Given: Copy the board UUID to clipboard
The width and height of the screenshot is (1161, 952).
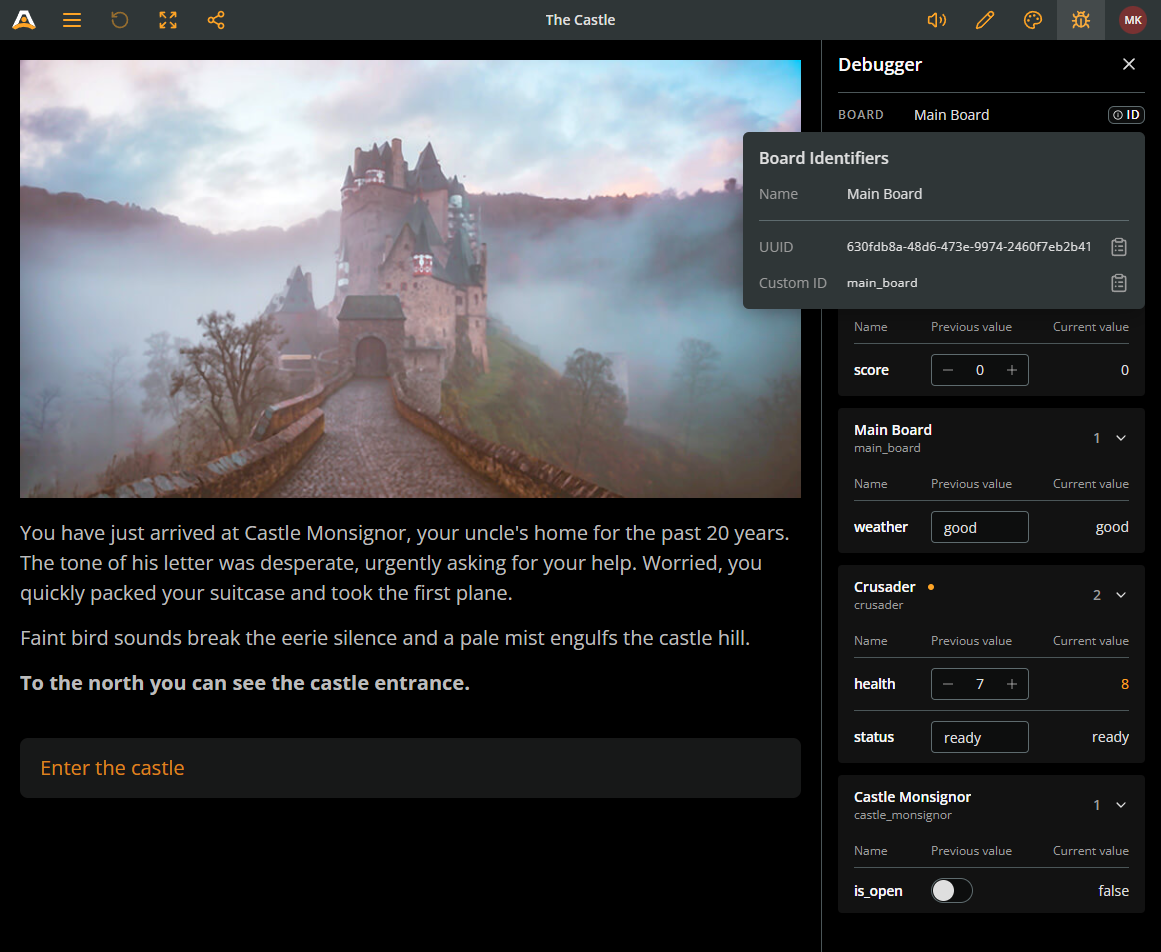Looking at the screenshot, I should pyautogui.click(x=1119, y=247).
